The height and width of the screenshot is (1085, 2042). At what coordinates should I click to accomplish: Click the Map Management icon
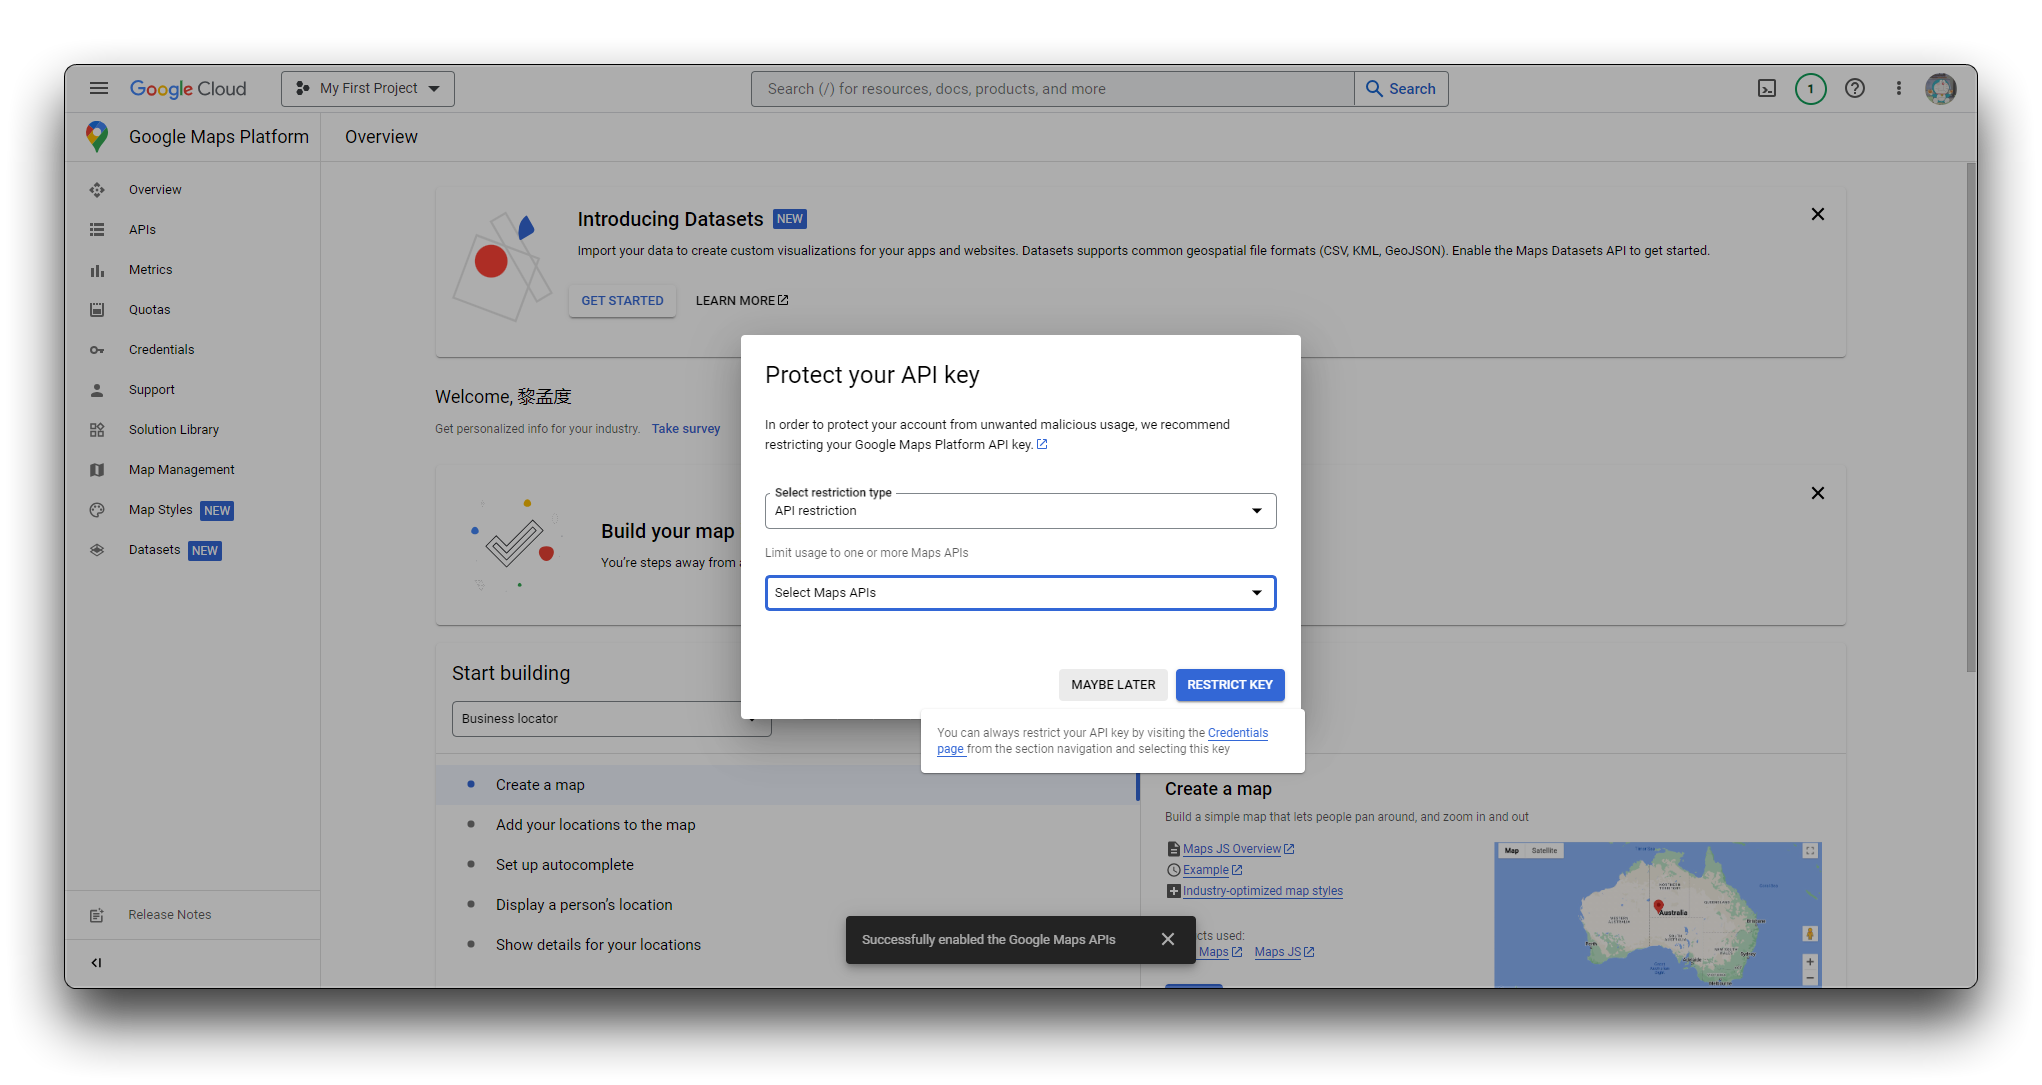[x=97, y=470]
